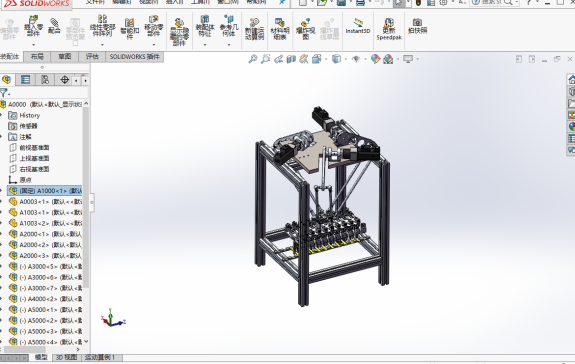Activate the Section View icon
Viewport: 575px width, 364px height.
(x=291, y=59)
